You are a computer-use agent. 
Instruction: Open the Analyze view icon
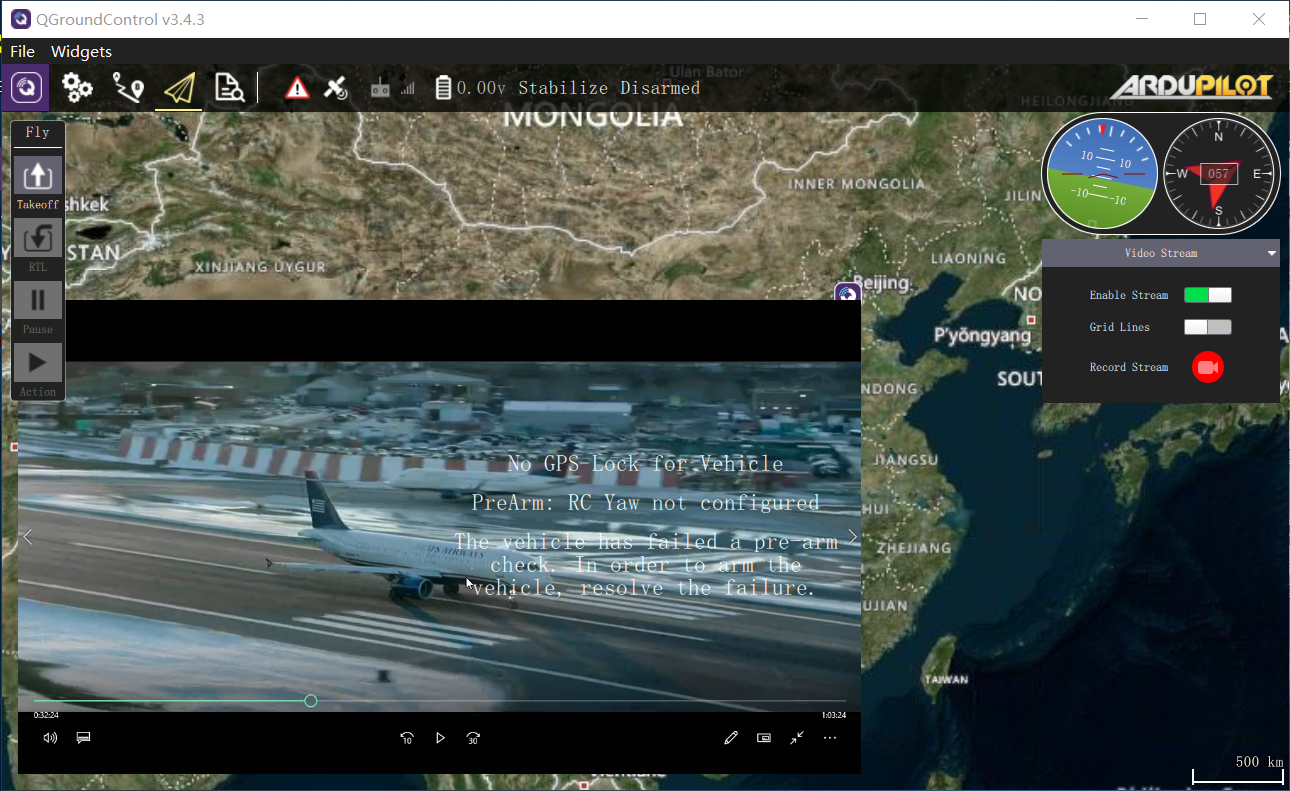click(x=230, y=88)
